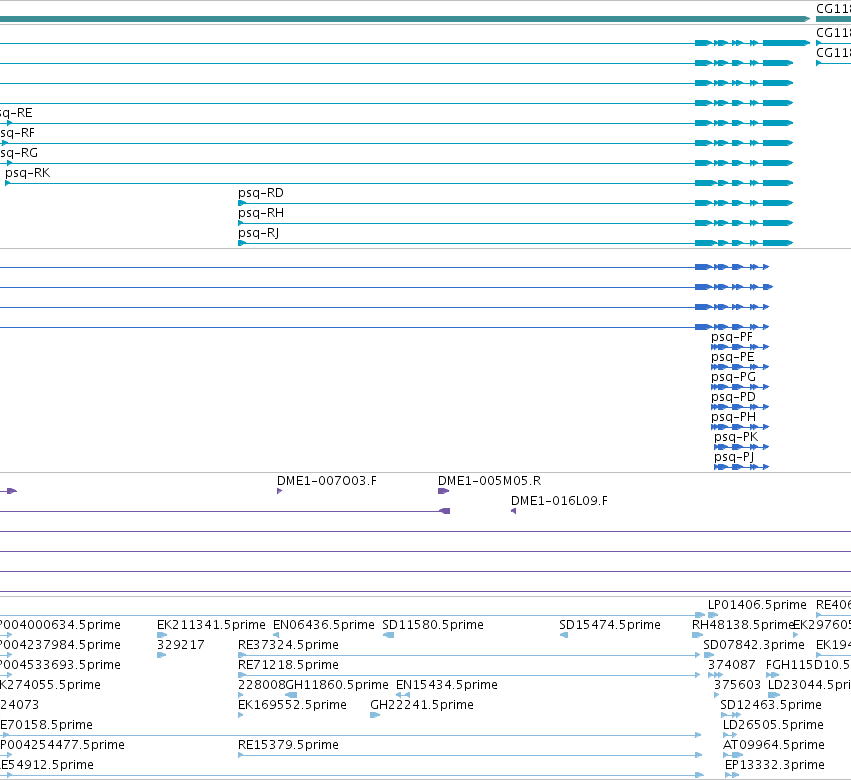Select EST SD07842.3prime
Image resolution: width=851 pixels, height=780 pixels.
754,645
